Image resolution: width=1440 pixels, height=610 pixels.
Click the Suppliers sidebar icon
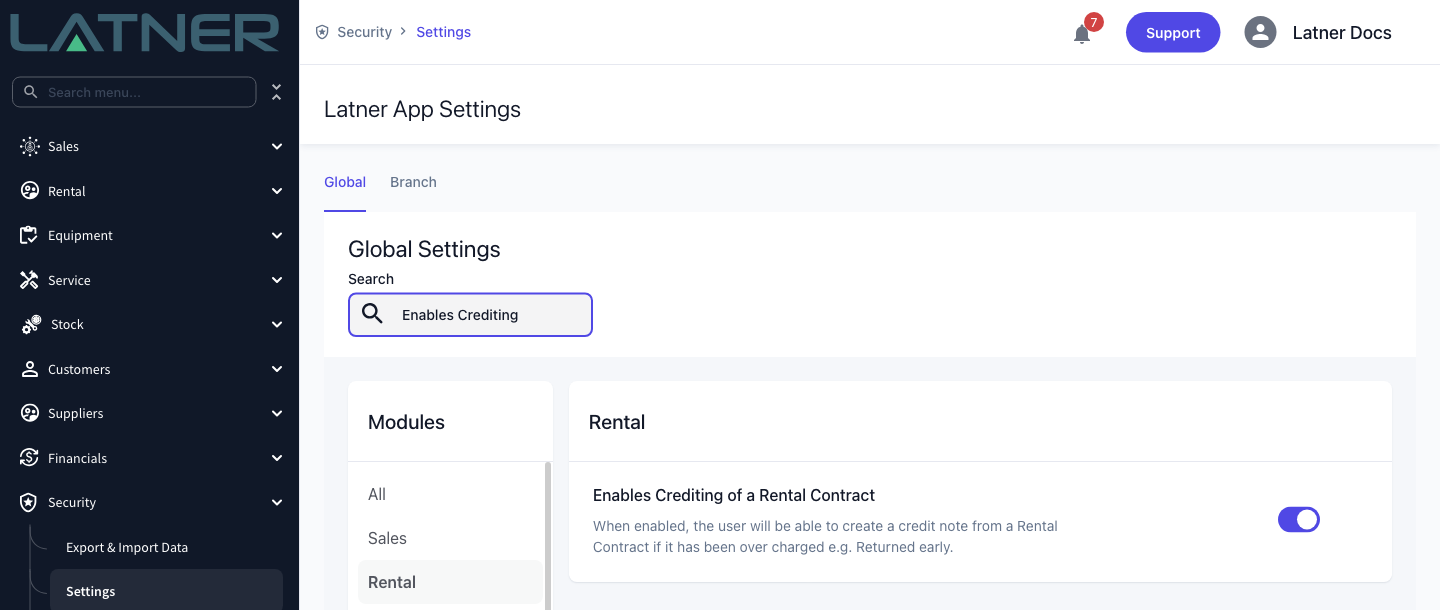click(x=30, y=413)
